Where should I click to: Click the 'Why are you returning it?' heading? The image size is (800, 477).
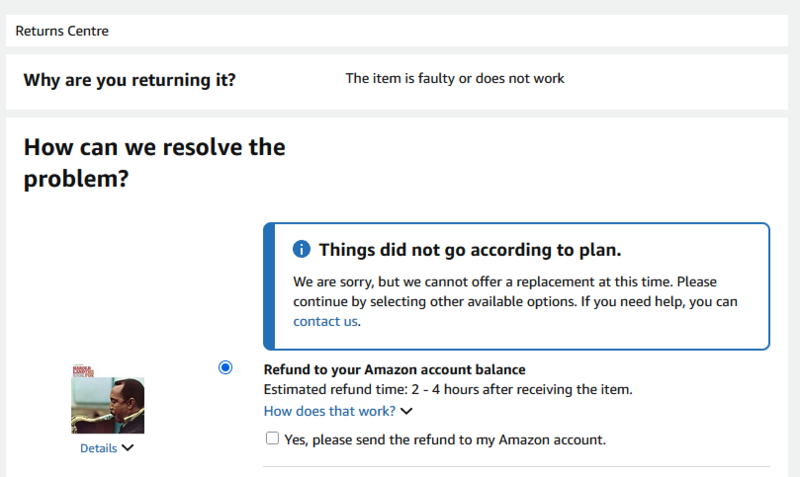[x=130, y=80]
